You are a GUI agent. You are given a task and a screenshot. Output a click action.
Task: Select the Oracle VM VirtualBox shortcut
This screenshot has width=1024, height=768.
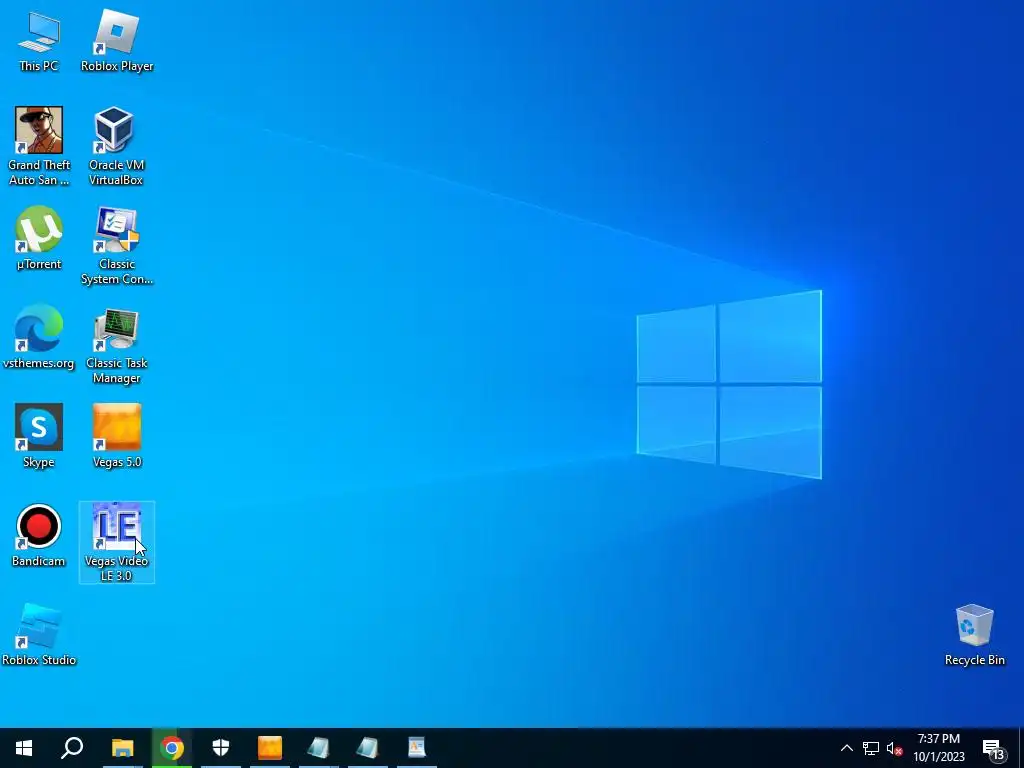point(116,146)
